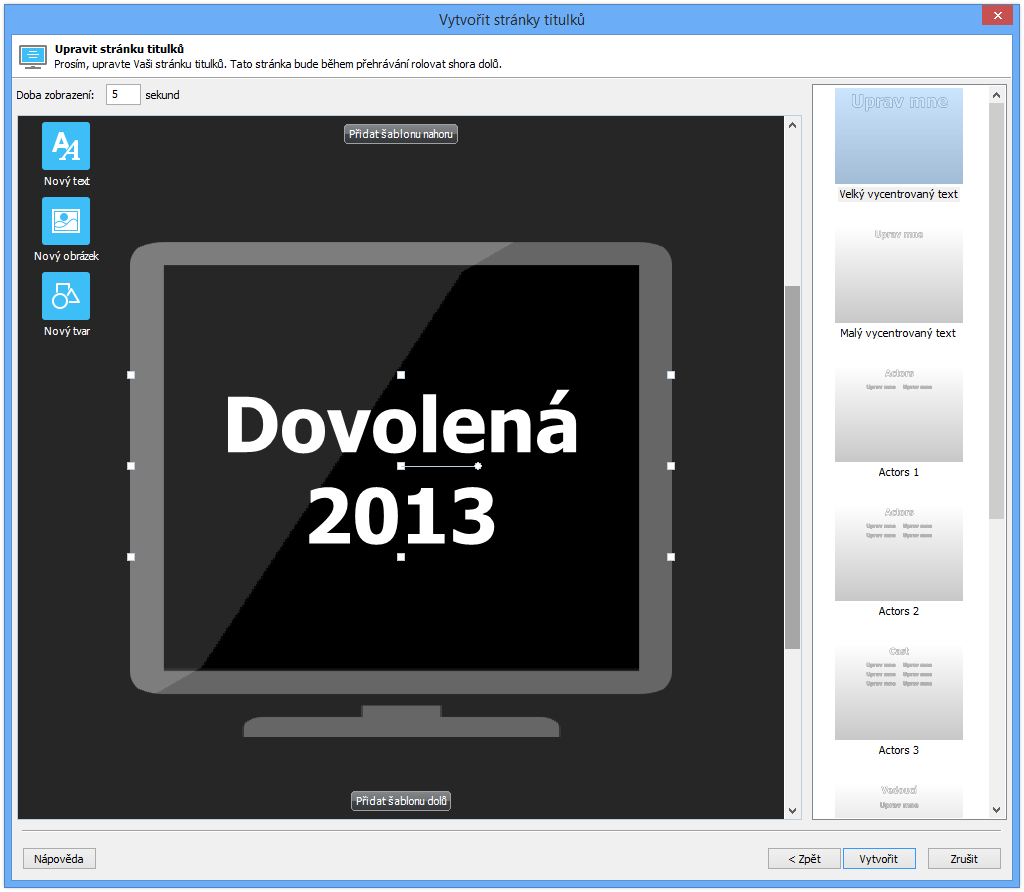Click the Actors 2 label

point(899,611)
